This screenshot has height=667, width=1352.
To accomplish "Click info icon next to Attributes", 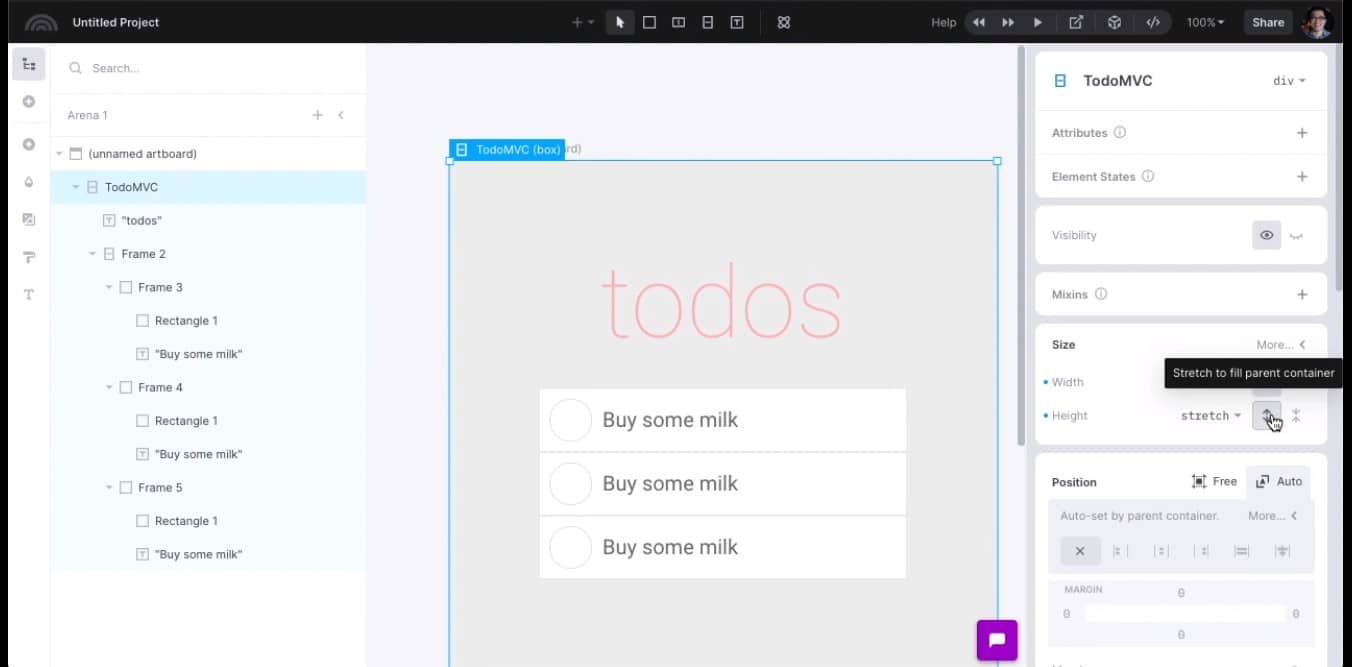I will tap(1120, 133).
